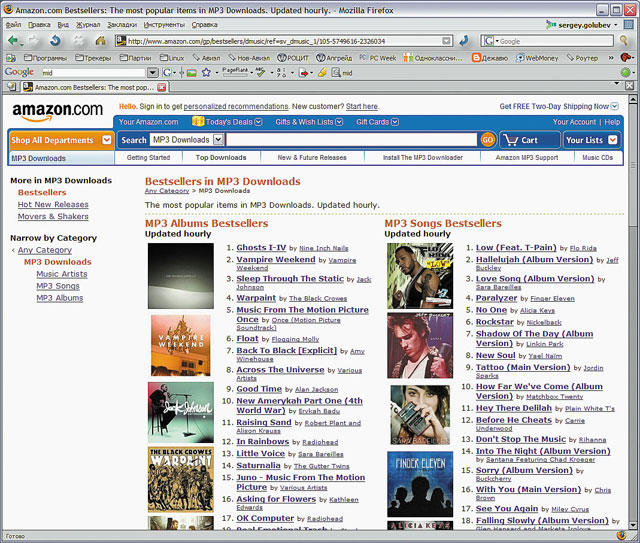The image size is (640, 543).
Task: Open the Ghosts I-IV album link
Action: (x=261, y=247)
